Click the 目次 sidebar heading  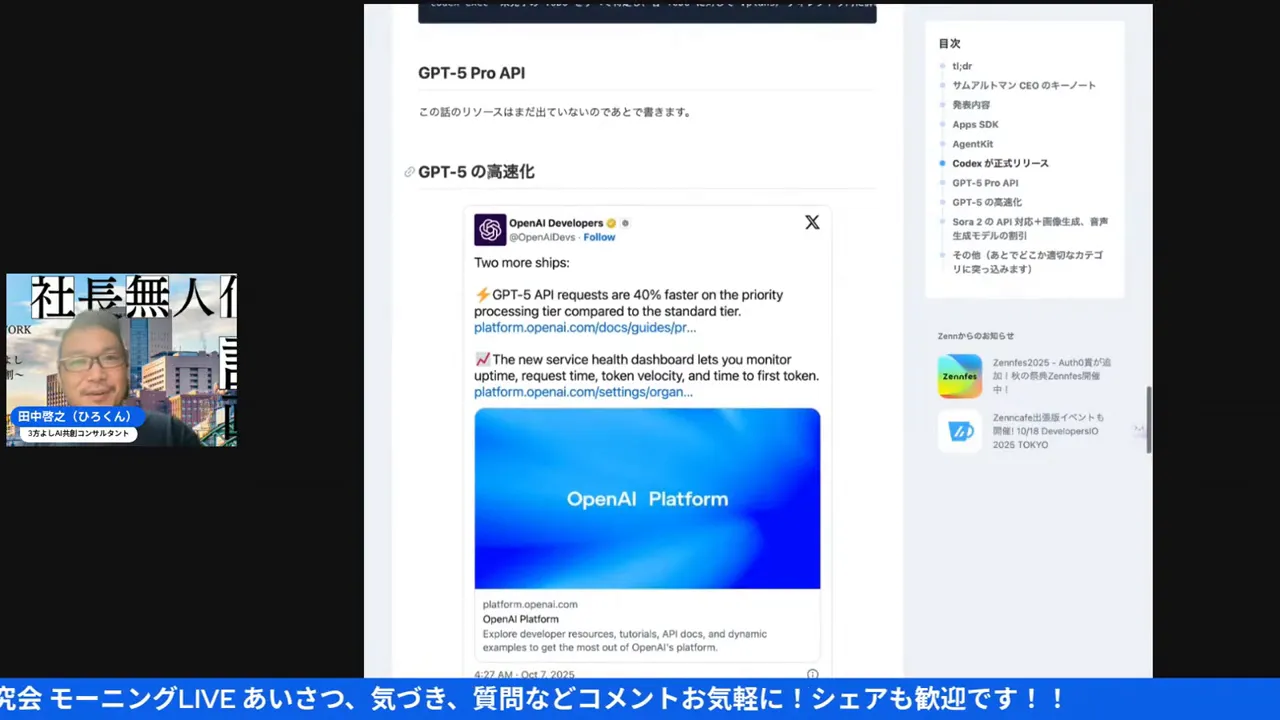click(949, 44)
